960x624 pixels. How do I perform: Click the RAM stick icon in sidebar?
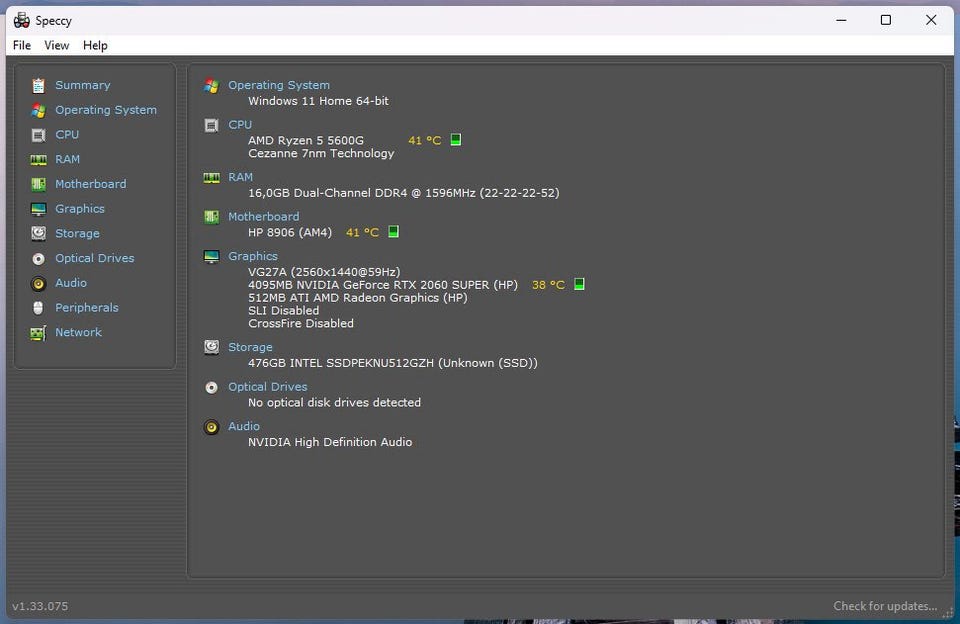(38, 160)
